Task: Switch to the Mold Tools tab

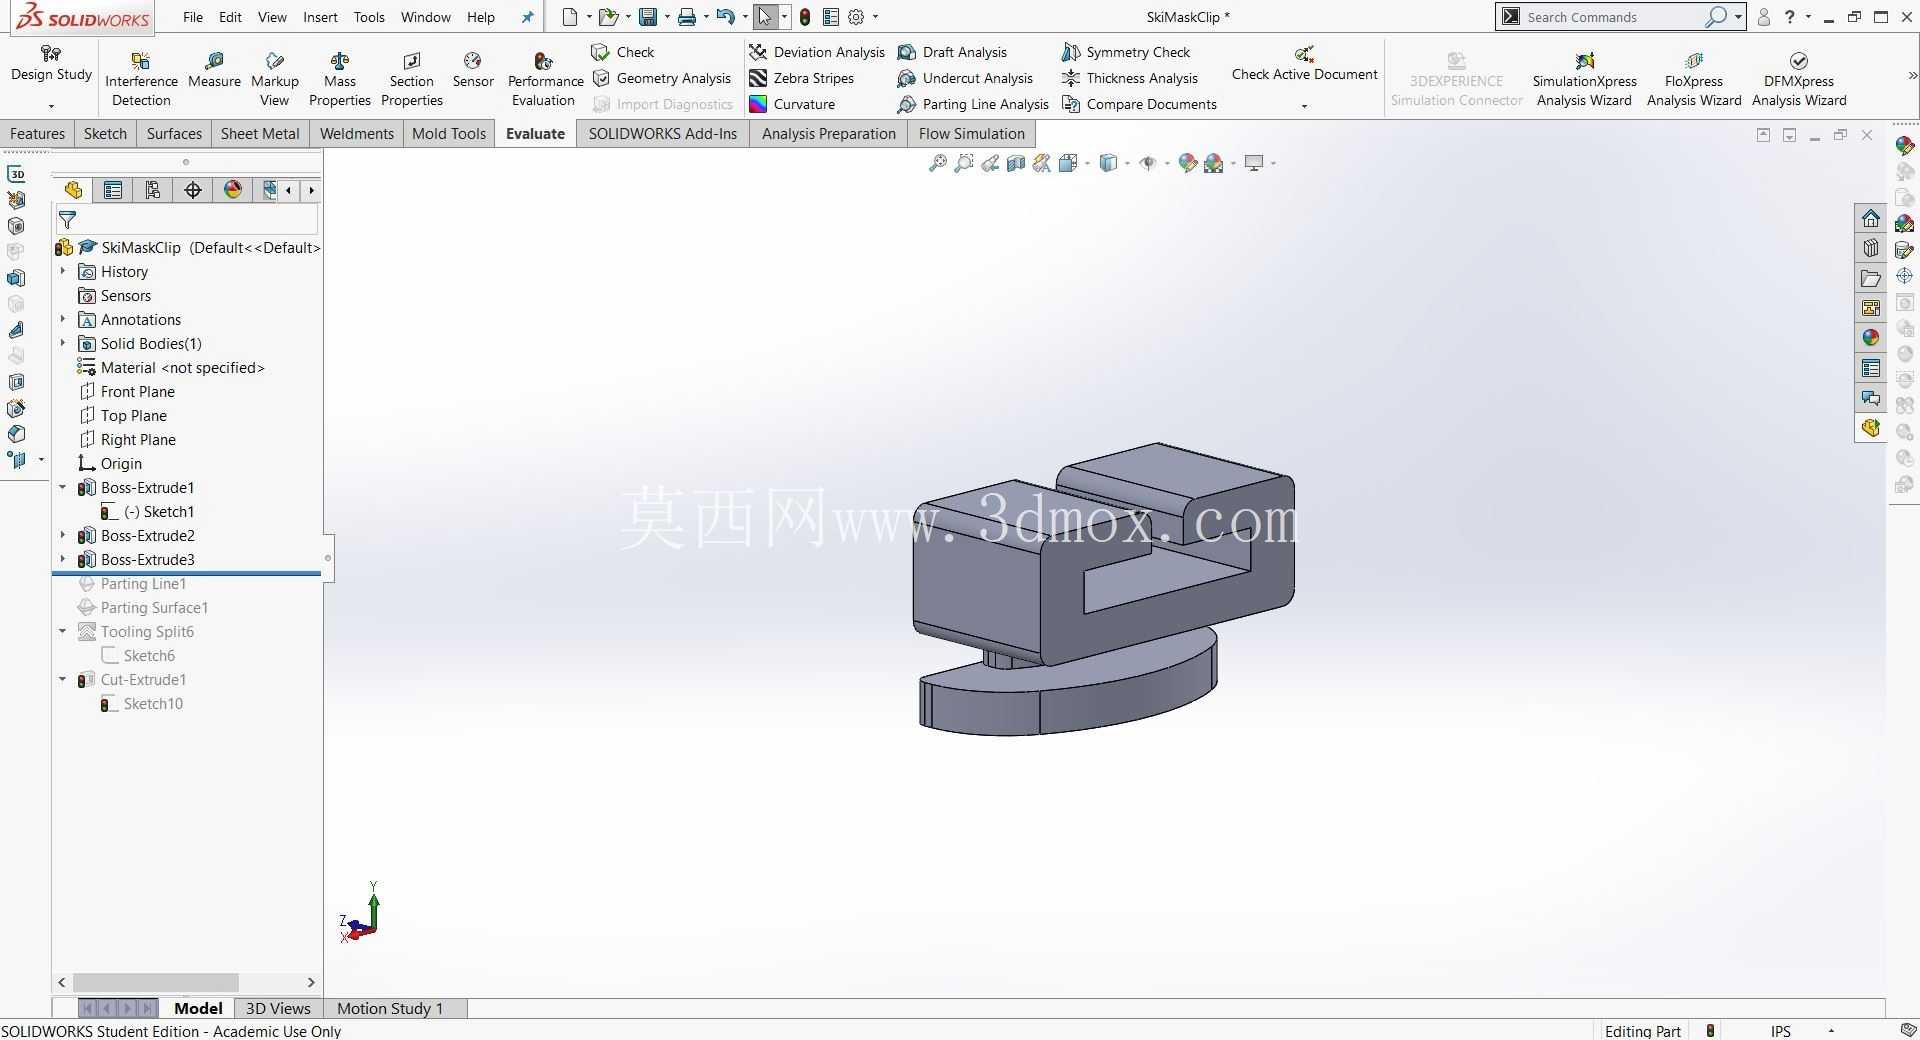Action: pyautogui.click(x=449, y=133)
